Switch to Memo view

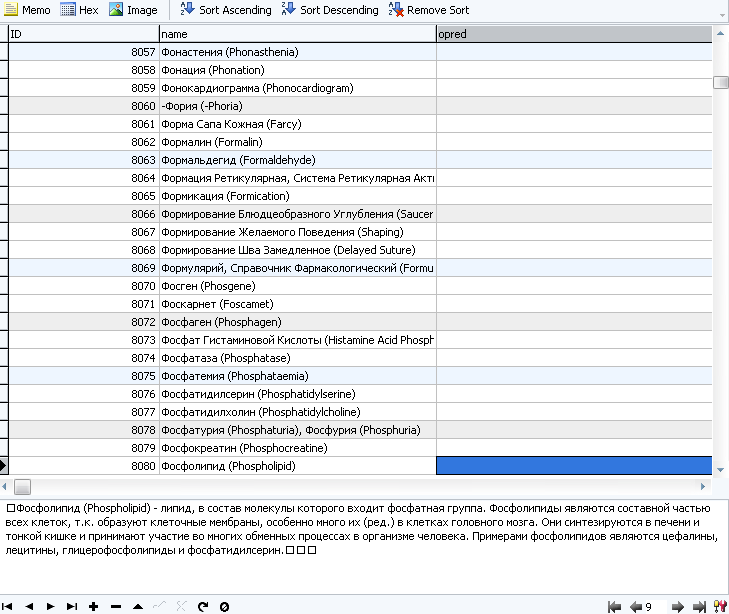click(x=27, y=10)
